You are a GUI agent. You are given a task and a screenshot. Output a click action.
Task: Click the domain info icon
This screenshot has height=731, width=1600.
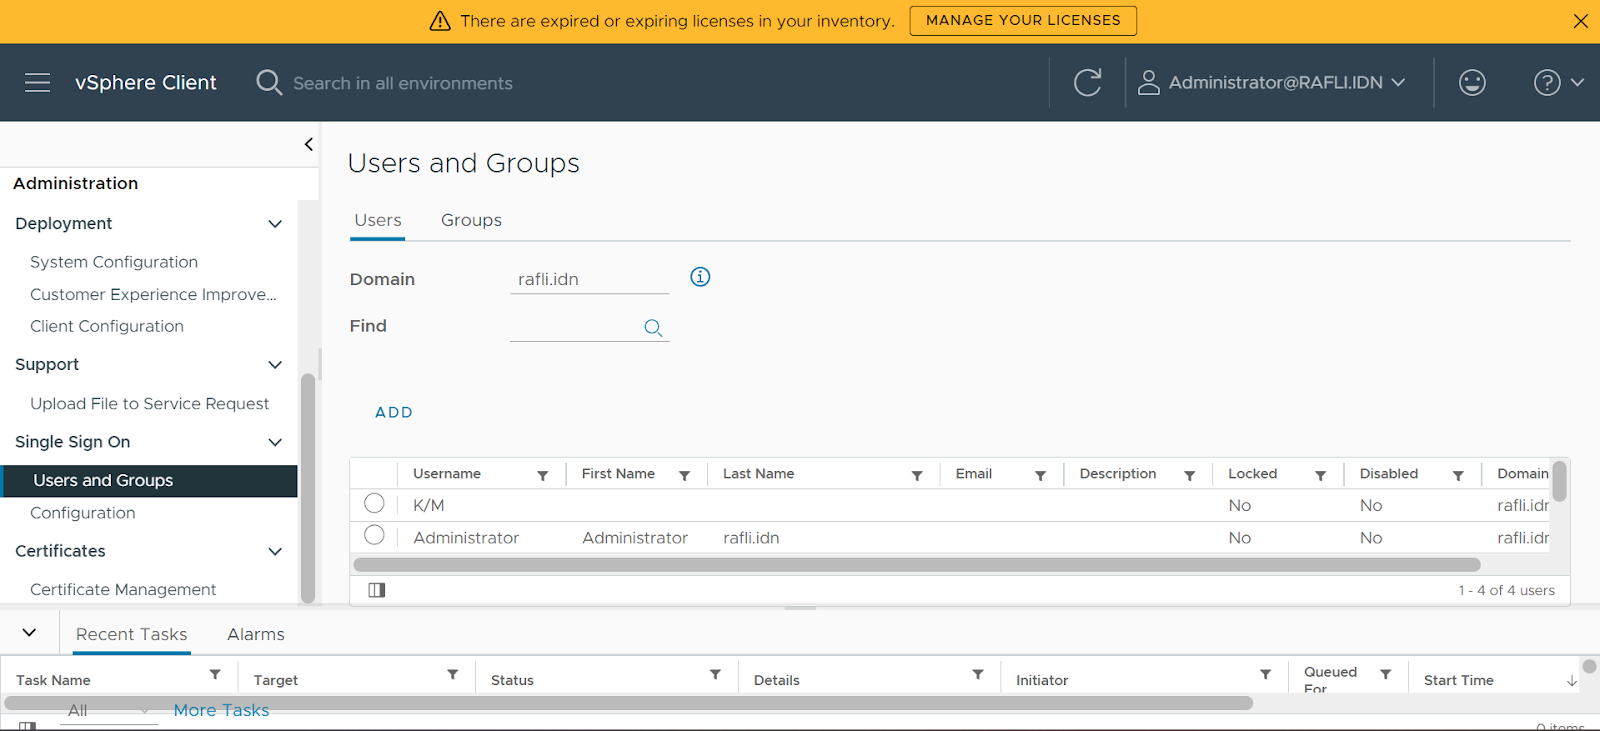(x=700, y=277)
